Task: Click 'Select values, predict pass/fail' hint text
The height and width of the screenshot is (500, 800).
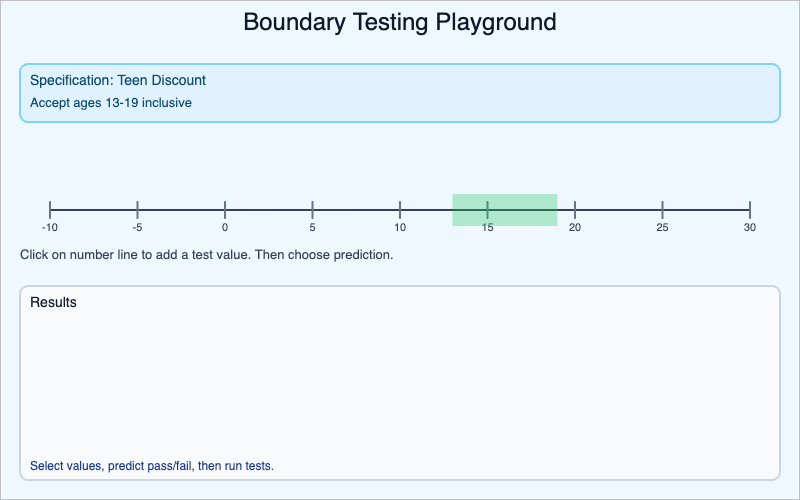Action: click(152, 465)
